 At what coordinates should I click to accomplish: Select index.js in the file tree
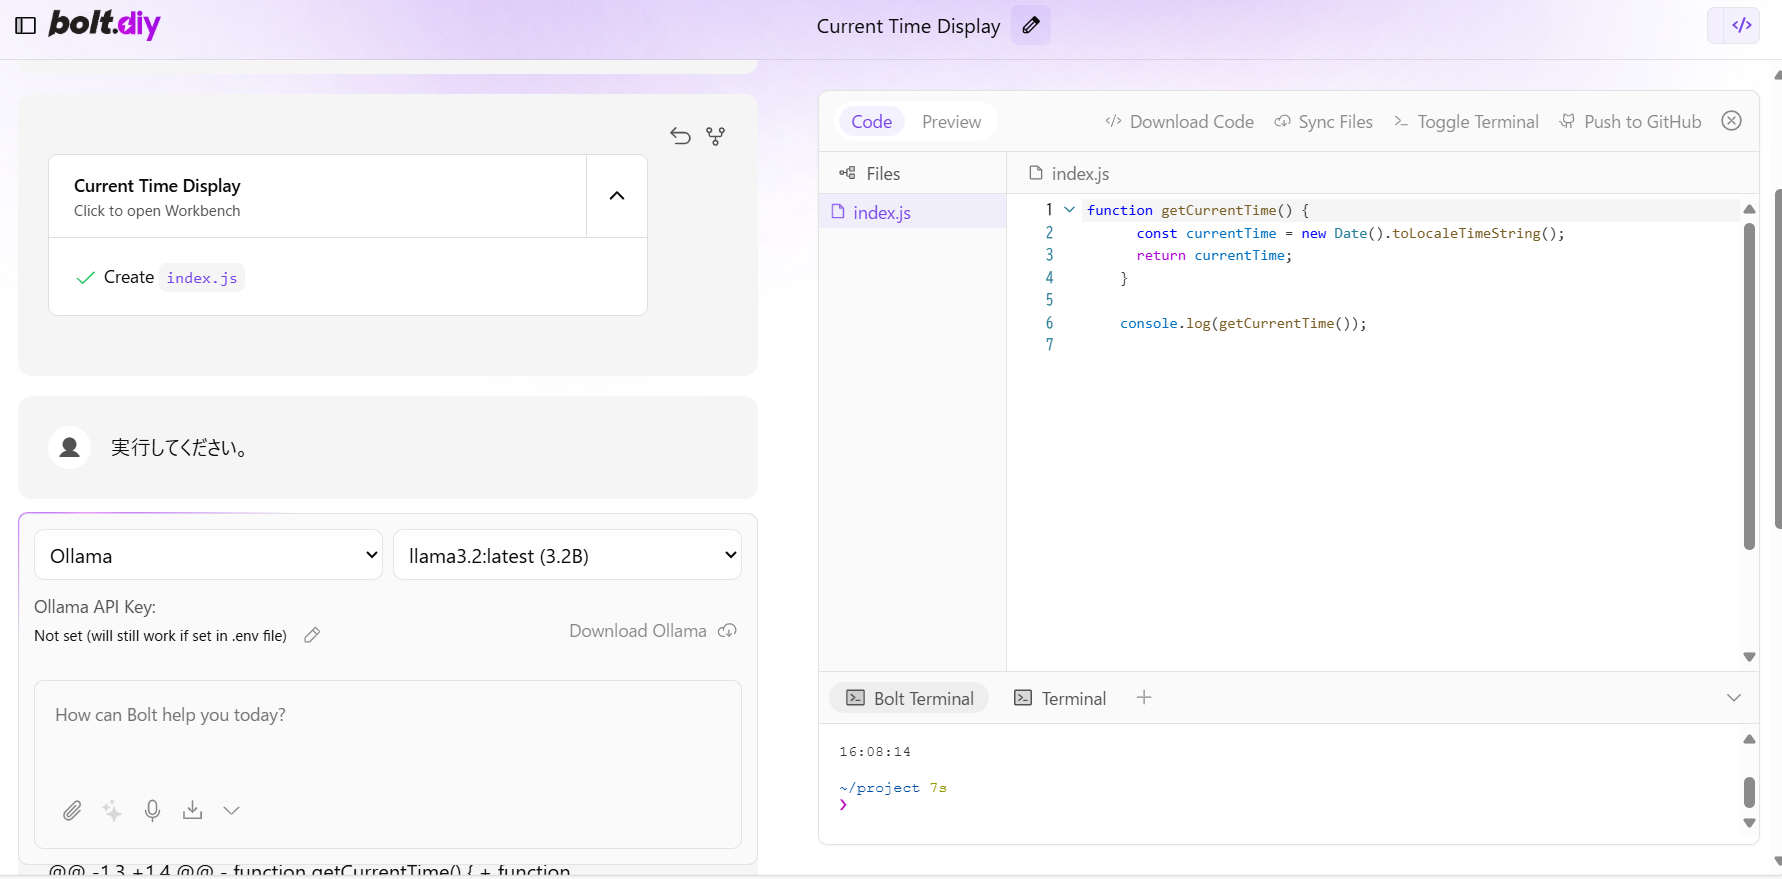coord(912,213)
